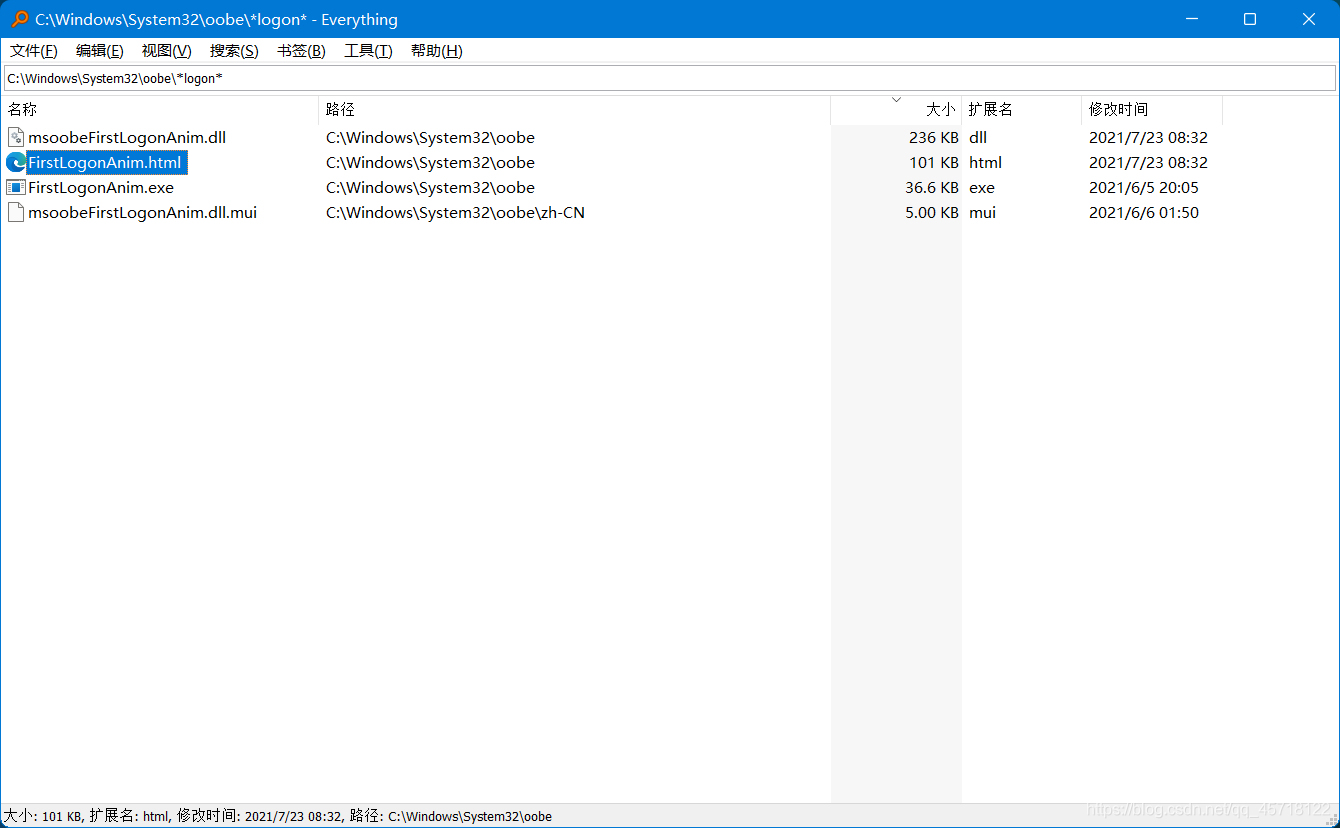Minimize the Everything window
This screenshot has width=1340, height=828.
[x=1191, y=19]
